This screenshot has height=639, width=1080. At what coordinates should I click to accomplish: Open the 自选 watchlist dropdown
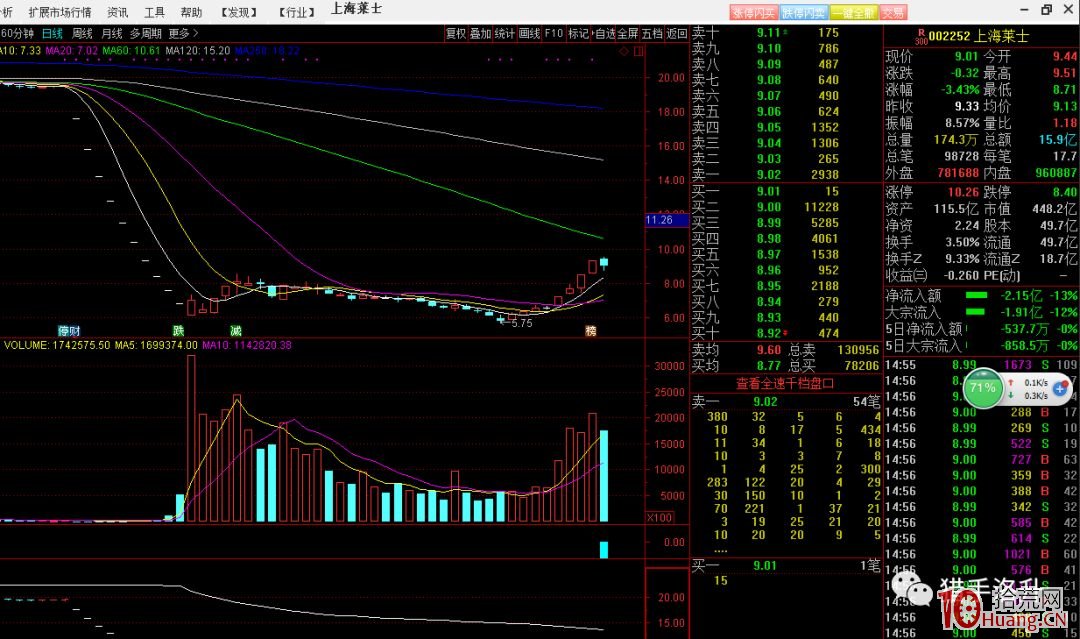(x=604, y=33)
